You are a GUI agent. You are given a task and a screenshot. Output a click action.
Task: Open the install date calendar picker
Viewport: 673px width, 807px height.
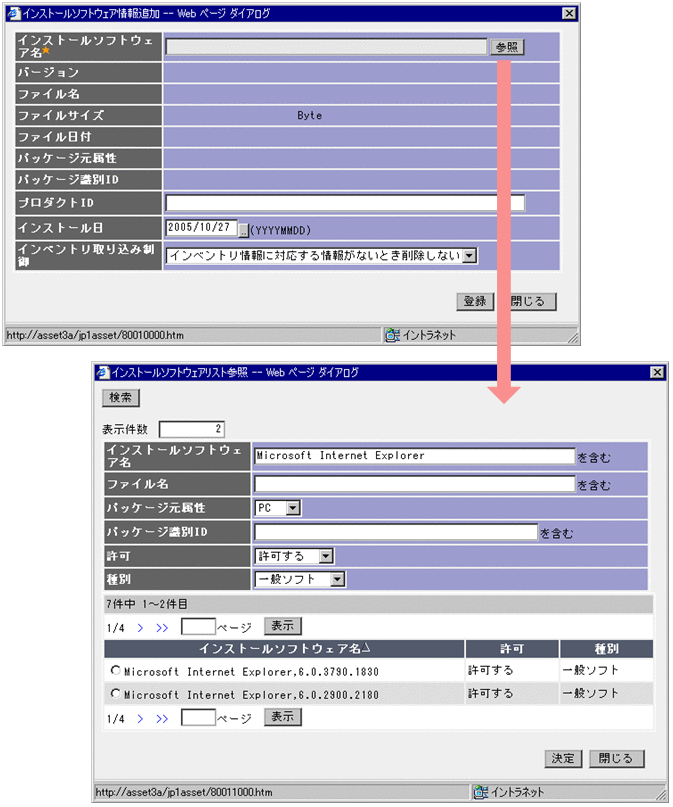[x=243, y=230]
